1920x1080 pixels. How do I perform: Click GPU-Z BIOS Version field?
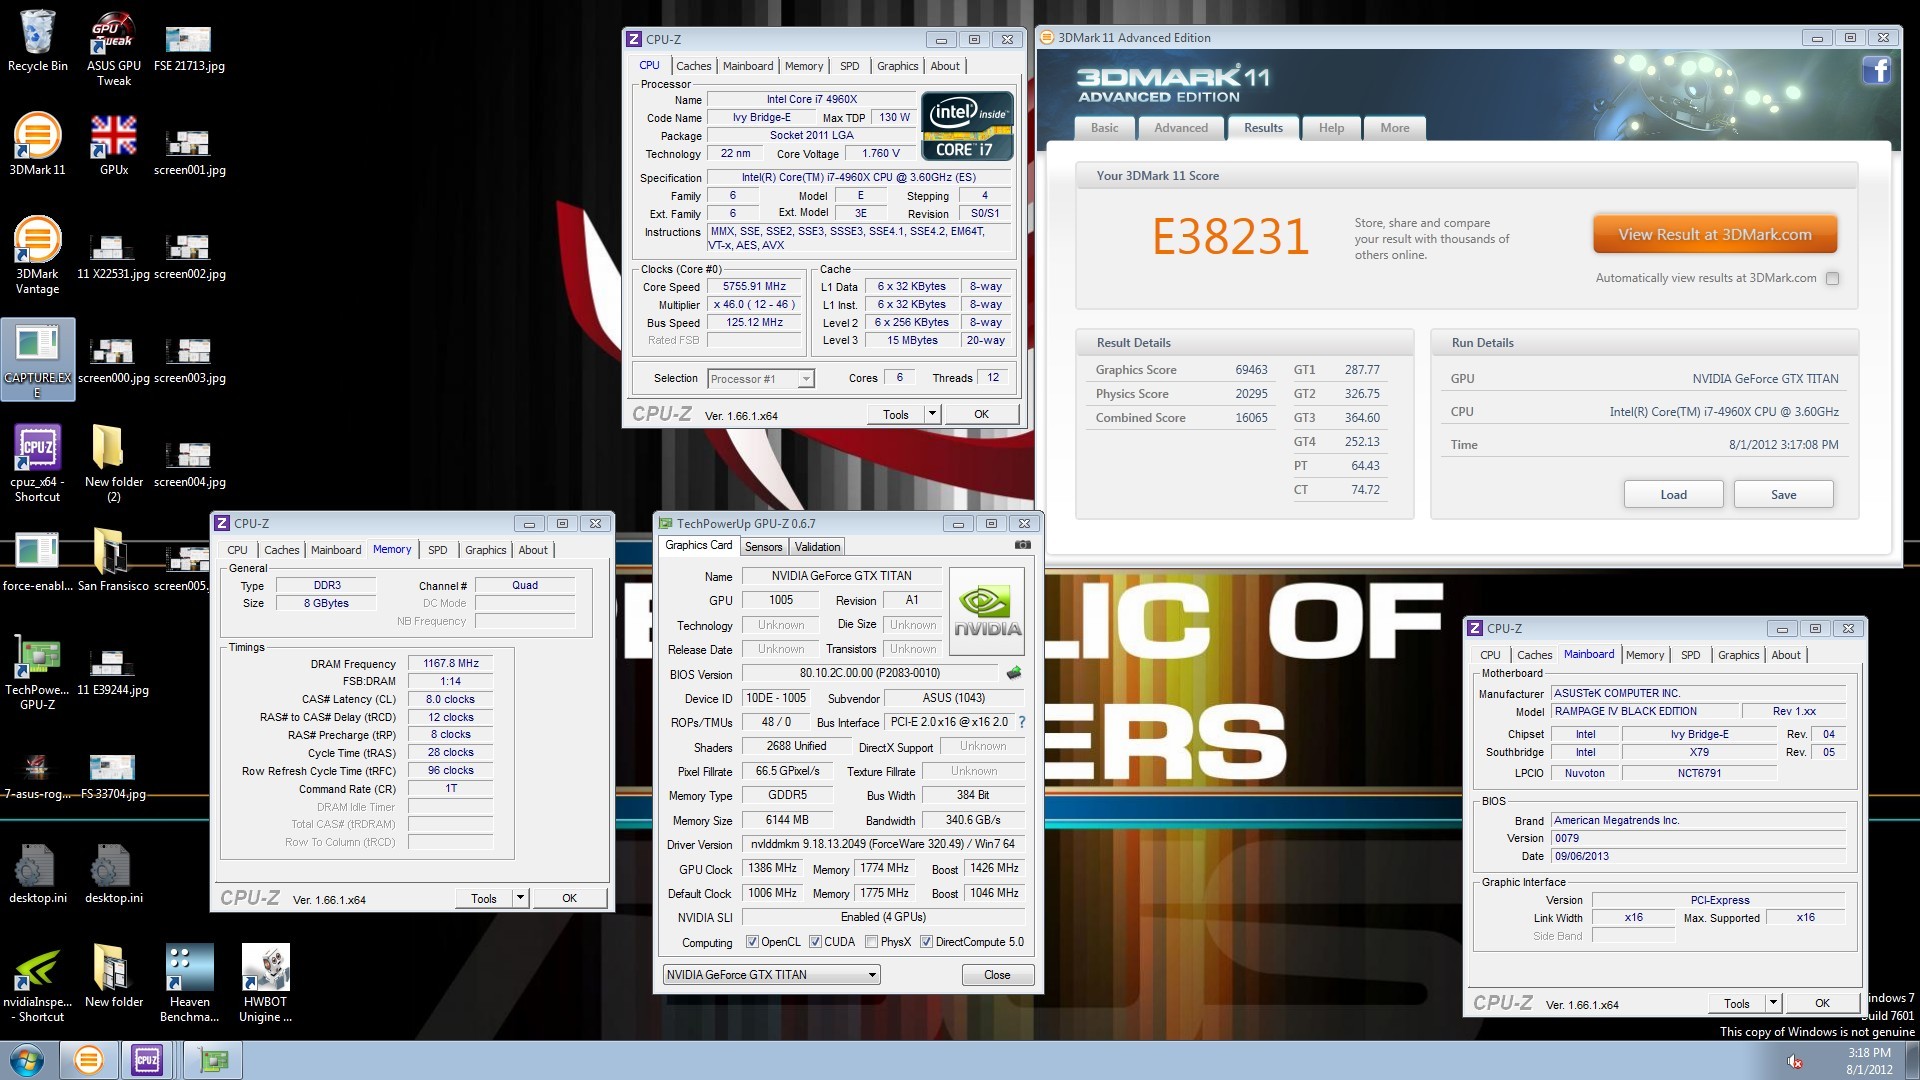869,673
